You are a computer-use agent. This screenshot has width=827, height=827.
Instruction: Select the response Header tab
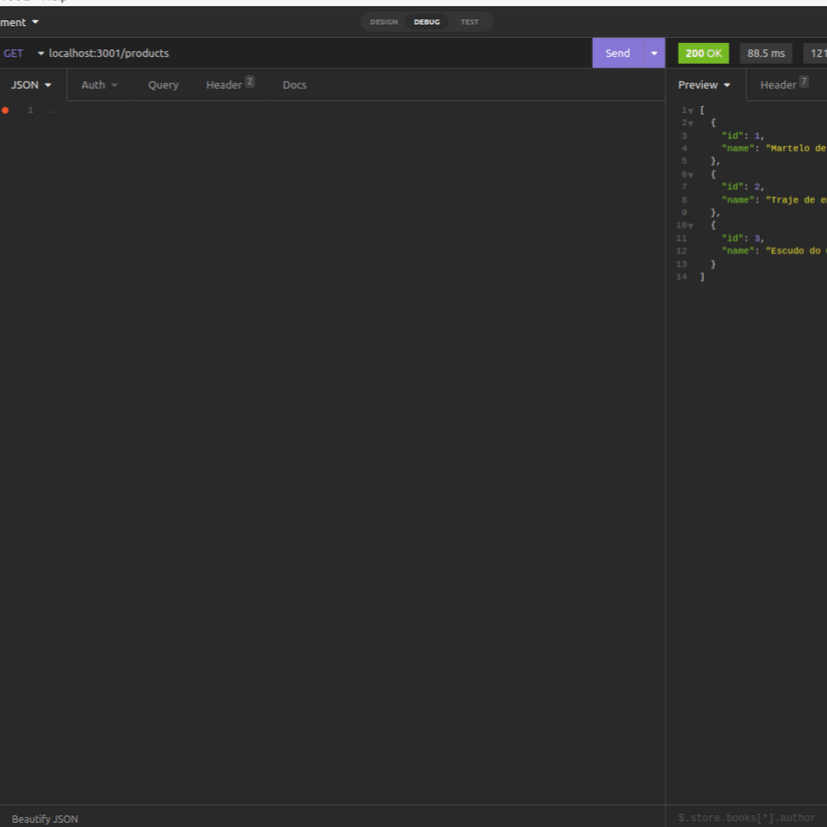point(784,85)
